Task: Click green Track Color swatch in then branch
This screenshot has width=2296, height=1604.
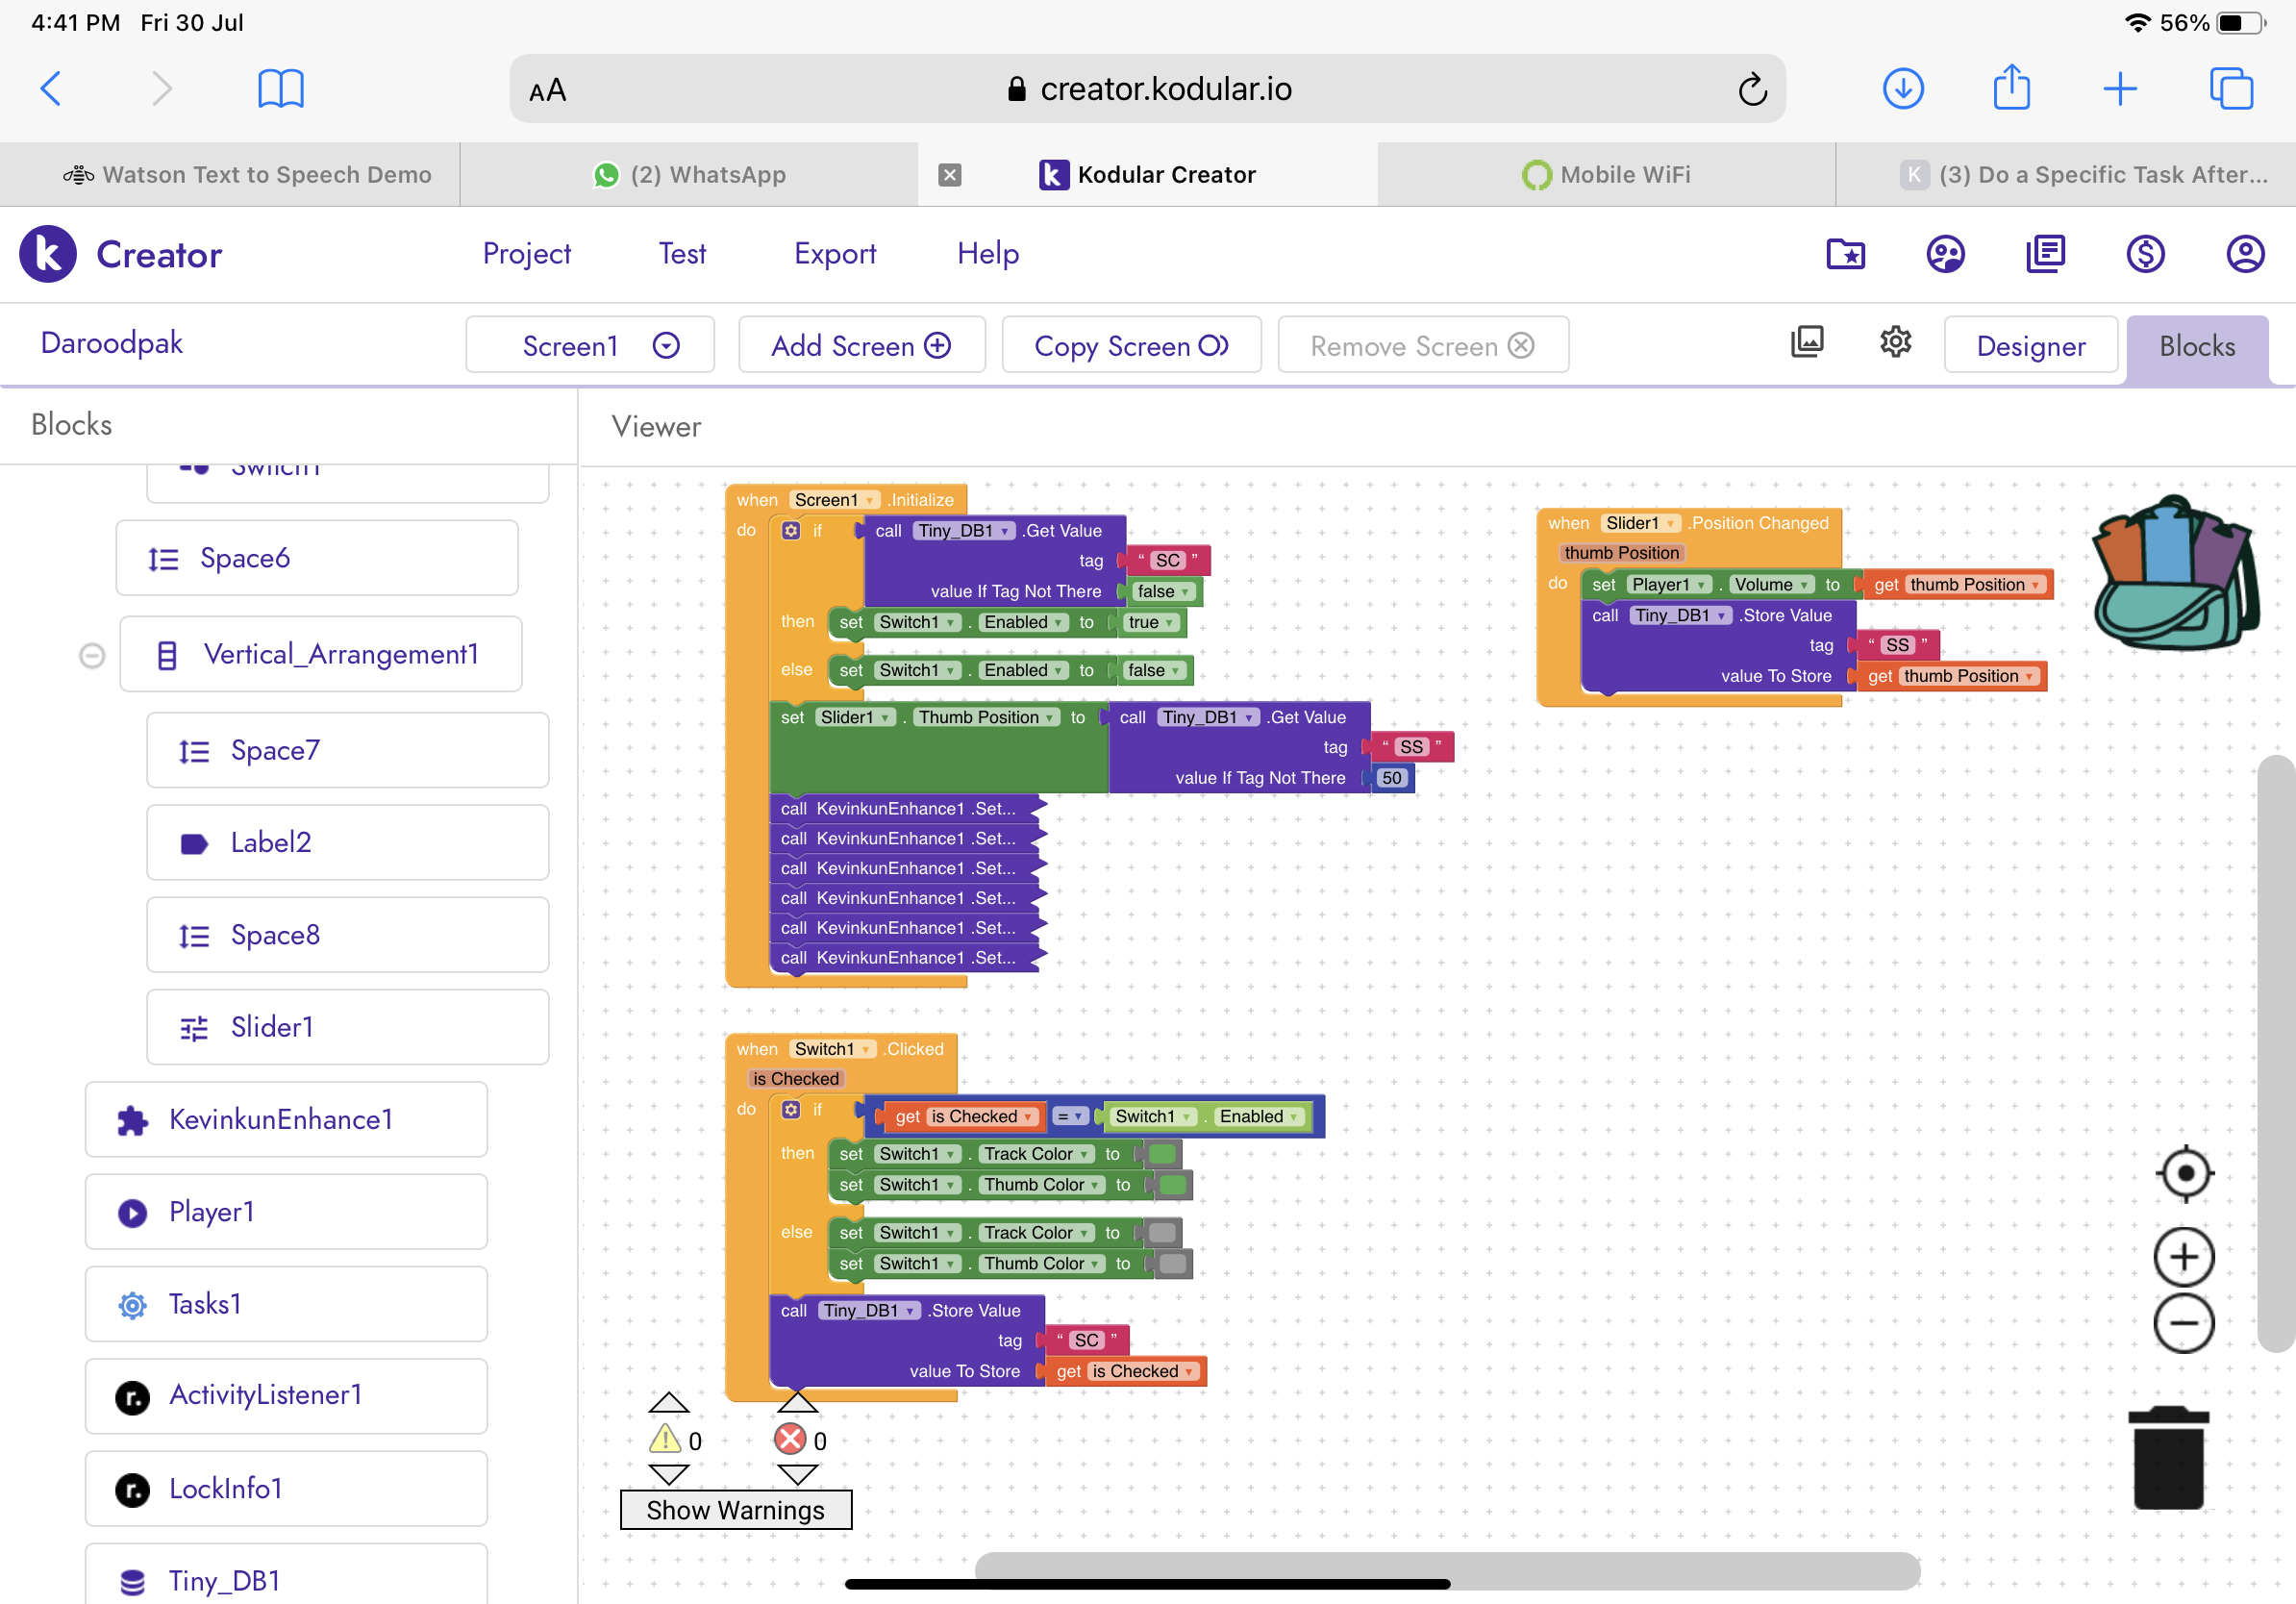Action: coord(1162,1154)
